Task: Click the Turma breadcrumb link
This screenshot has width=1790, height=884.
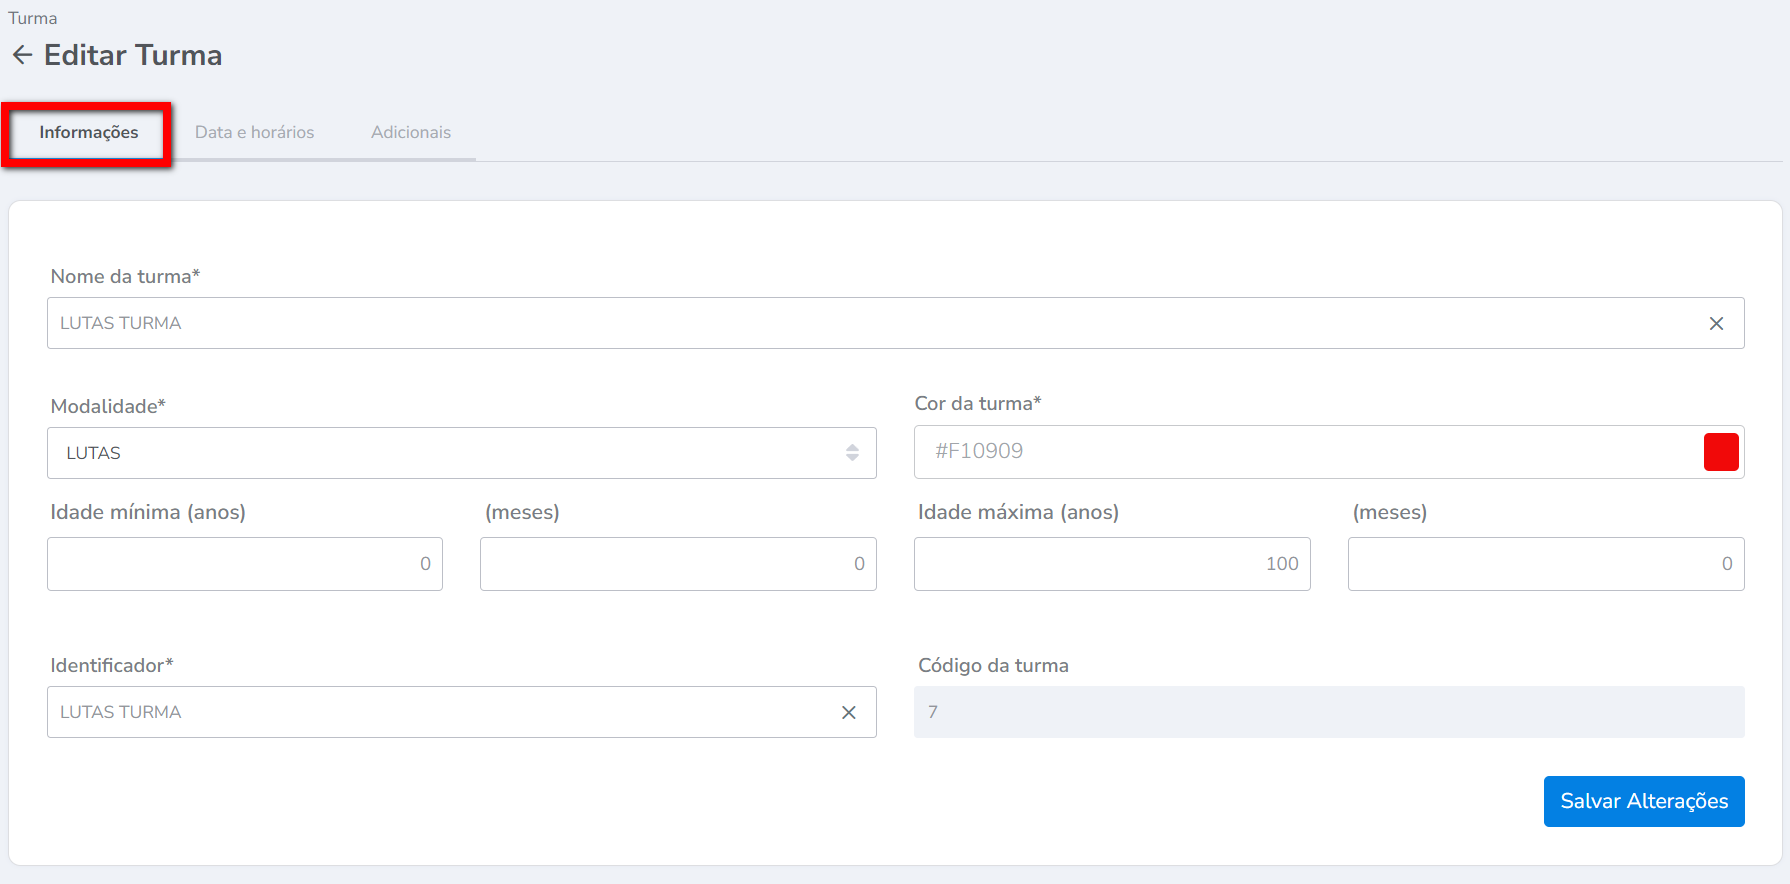Action: pyautogui.click(x=32, y=18)
